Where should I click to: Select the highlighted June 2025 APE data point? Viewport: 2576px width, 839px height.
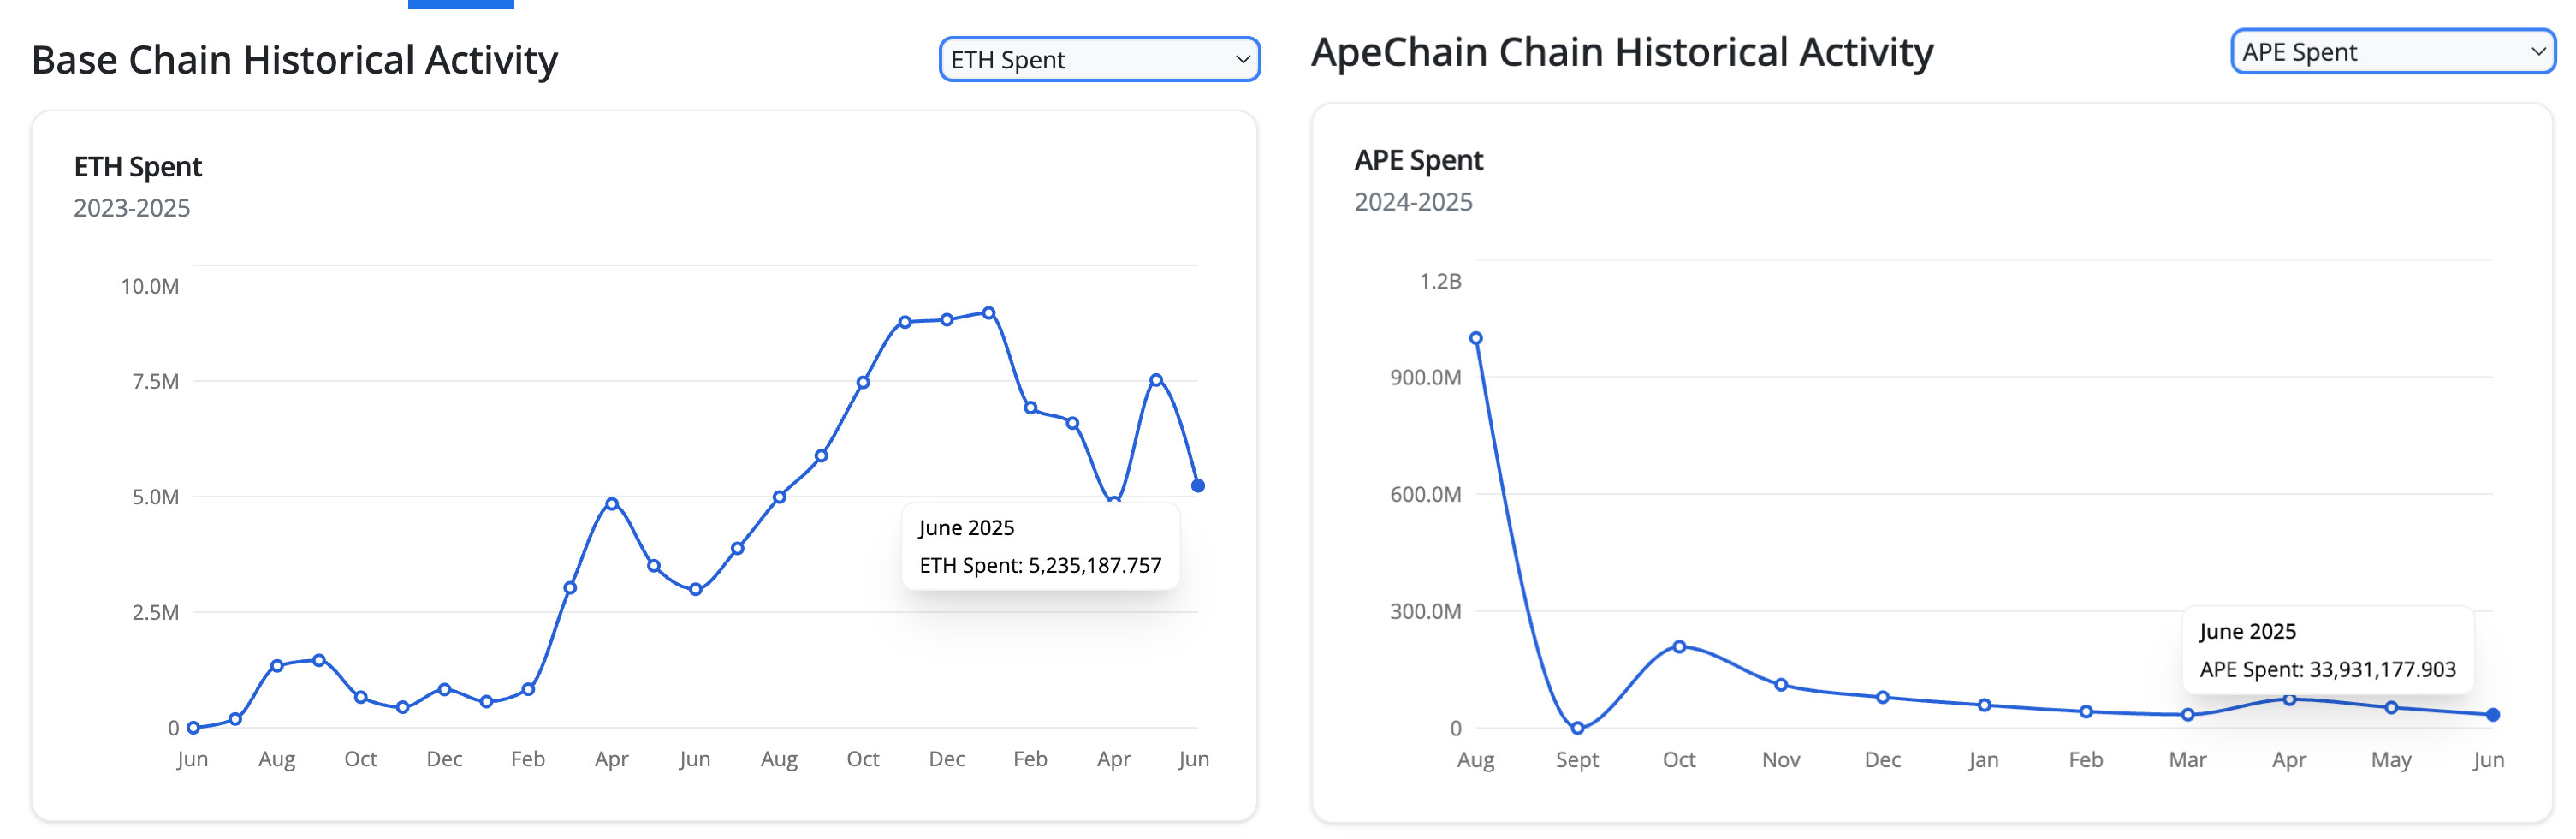pos(2492,715)
